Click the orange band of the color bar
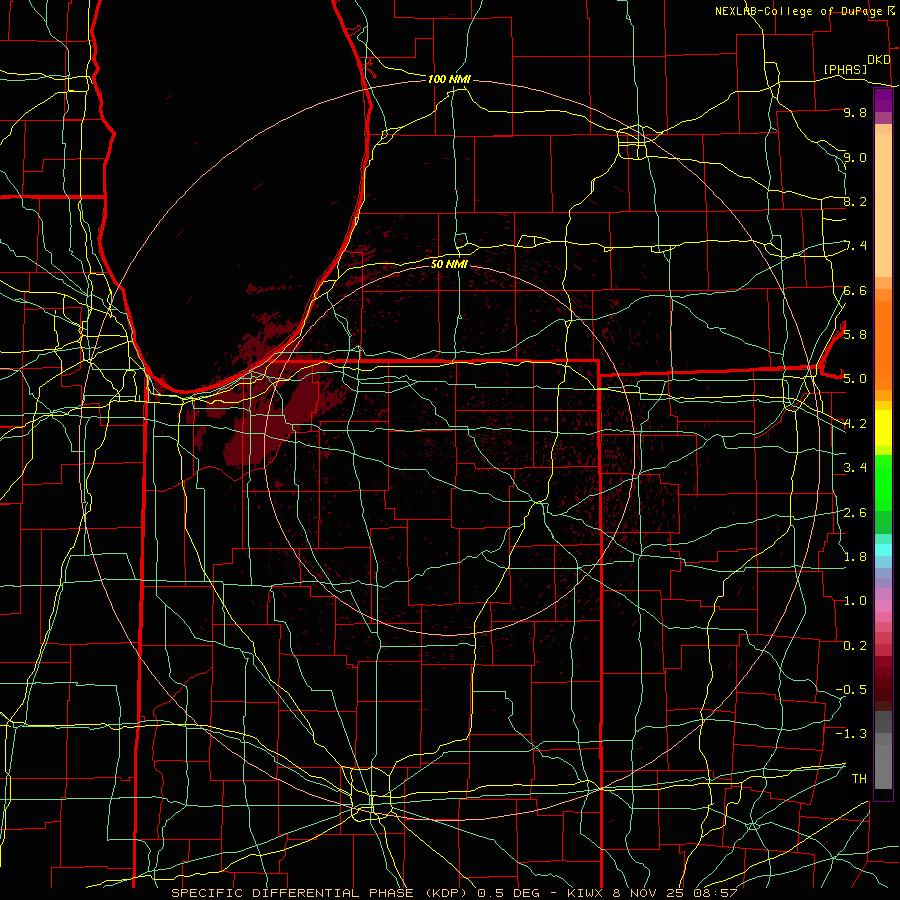Screen dimensions: 900x900 pyautogui.click(x=883, y=346)
